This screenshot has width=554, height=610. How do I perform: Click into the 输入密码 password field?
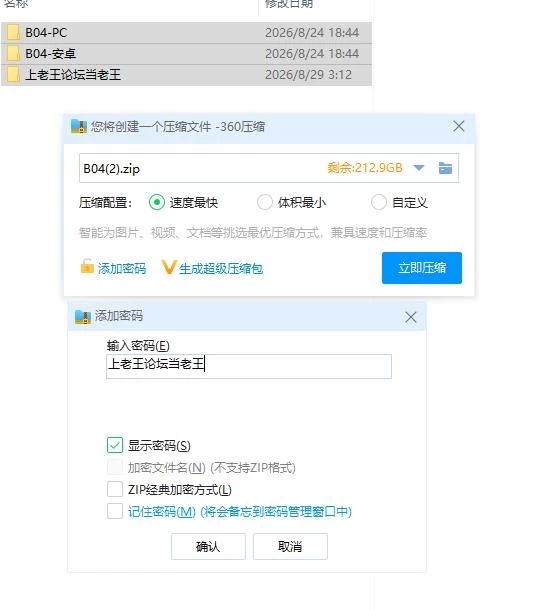[249, 366]
